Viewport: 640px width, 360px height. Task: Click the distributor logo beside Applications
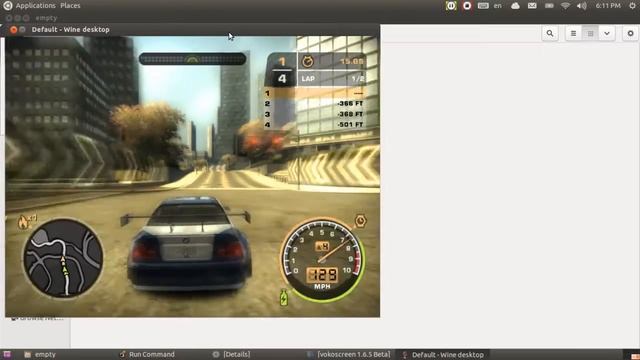[7, 6]
